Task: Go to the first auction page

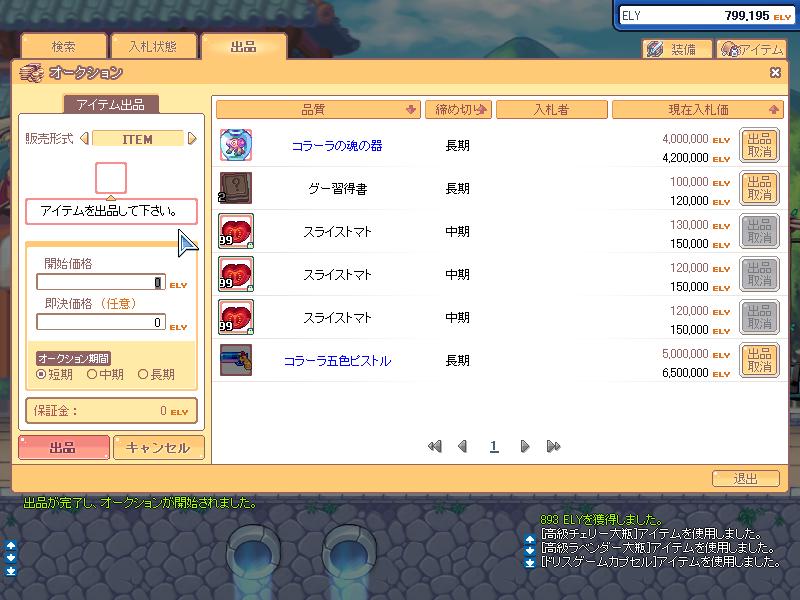Action: [434, 447]
